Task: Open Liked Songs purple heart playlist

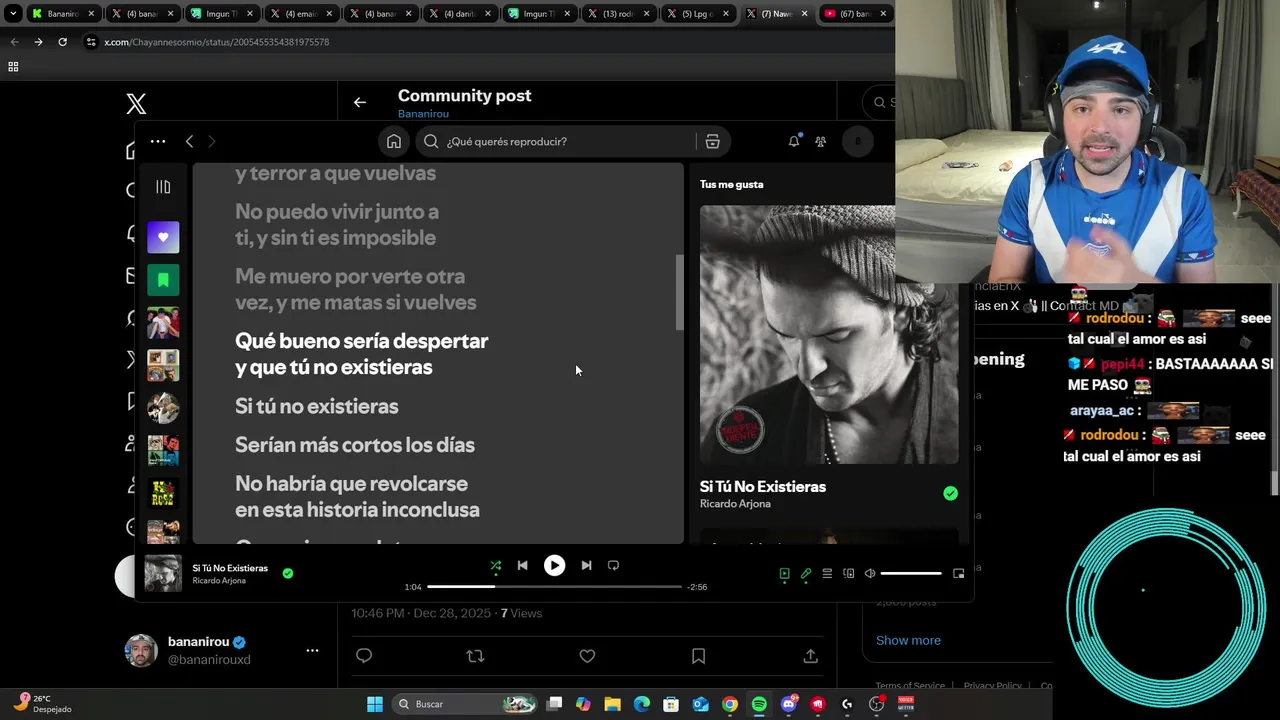Action: (x=163, y=237)
